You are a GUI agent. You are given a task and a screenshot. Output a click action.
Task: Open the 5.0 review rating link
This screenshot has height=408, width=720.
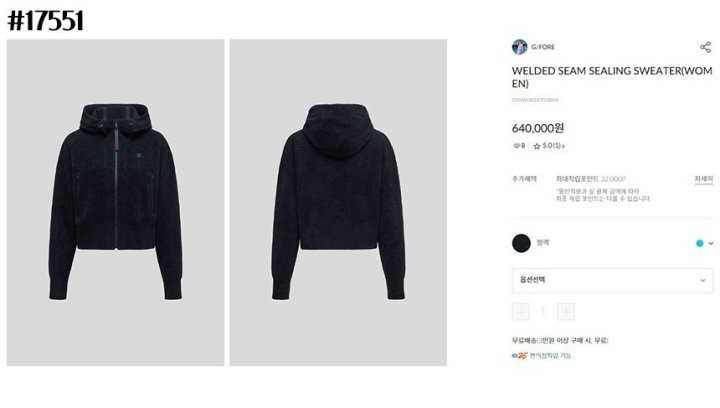point(553,146)
